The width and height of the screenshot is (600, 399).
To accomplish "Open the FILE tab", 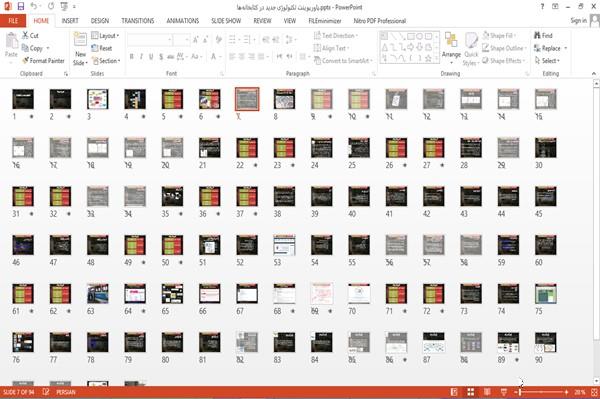I will [13, 21].
